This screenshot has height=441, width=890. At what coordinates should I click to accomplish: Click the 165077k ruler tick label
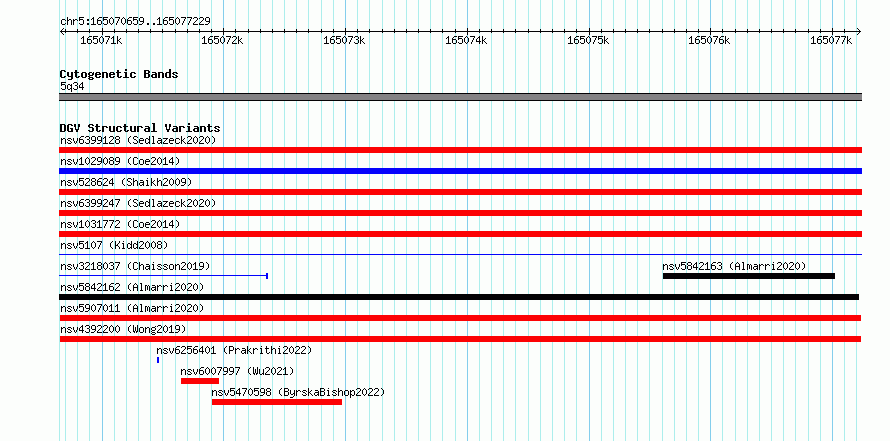pyautogui.click(x=832, y=40)
